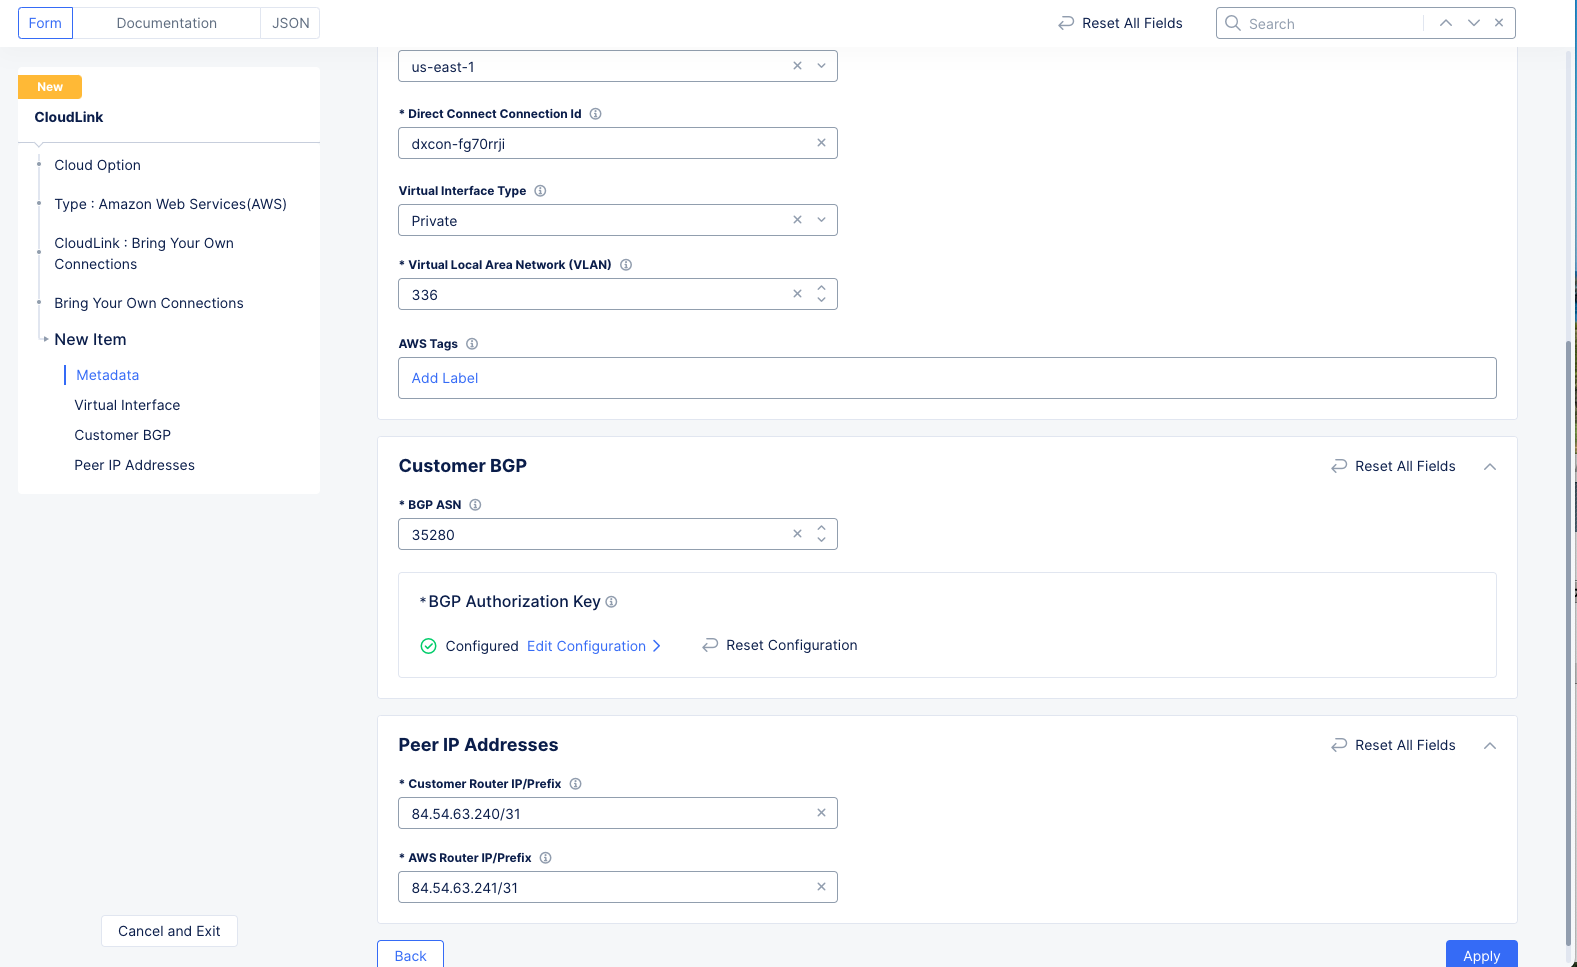Viewport: 1577px width, 967px height.
Task: Clear the Direct Connect Connection Id value
Action: click(x=821, y=143)
